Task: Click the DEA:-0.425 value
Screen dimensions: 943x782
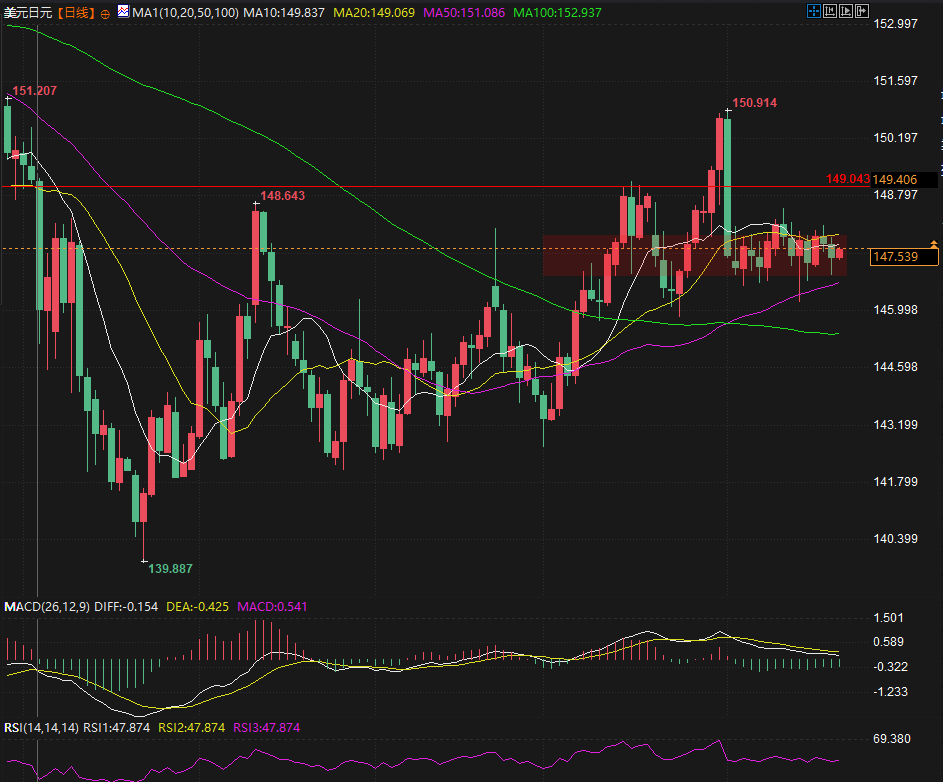Action: tap(197, 606)
